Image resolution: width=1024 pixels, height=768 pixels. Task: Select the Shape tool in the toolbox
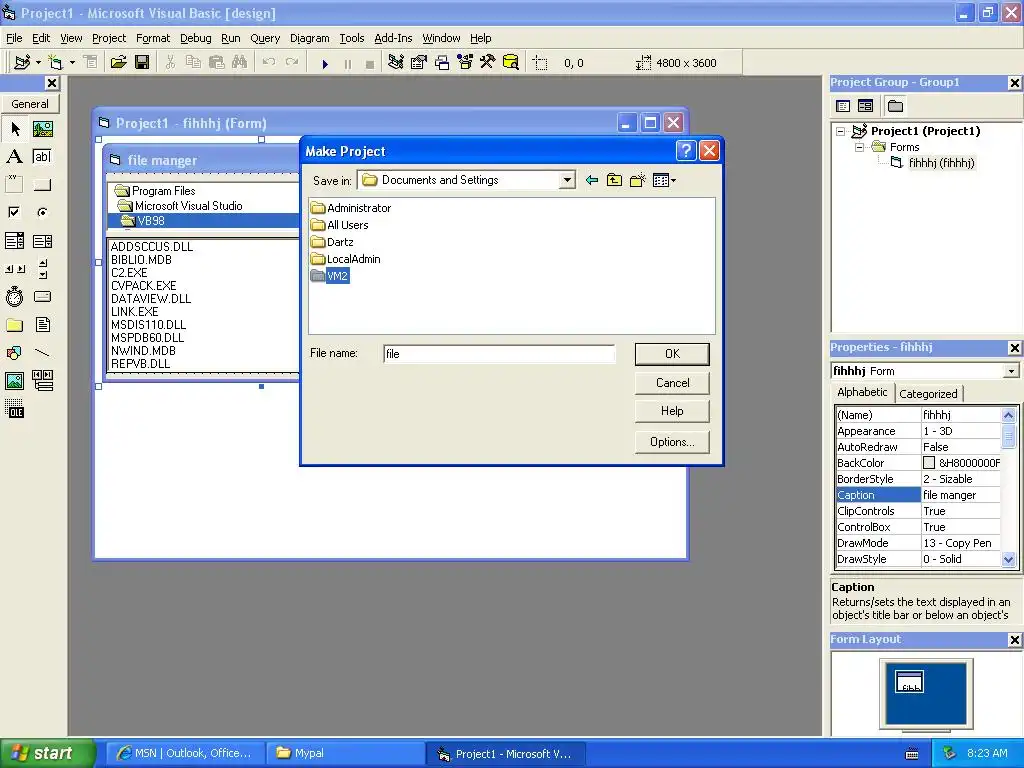[x=14, y=353]
